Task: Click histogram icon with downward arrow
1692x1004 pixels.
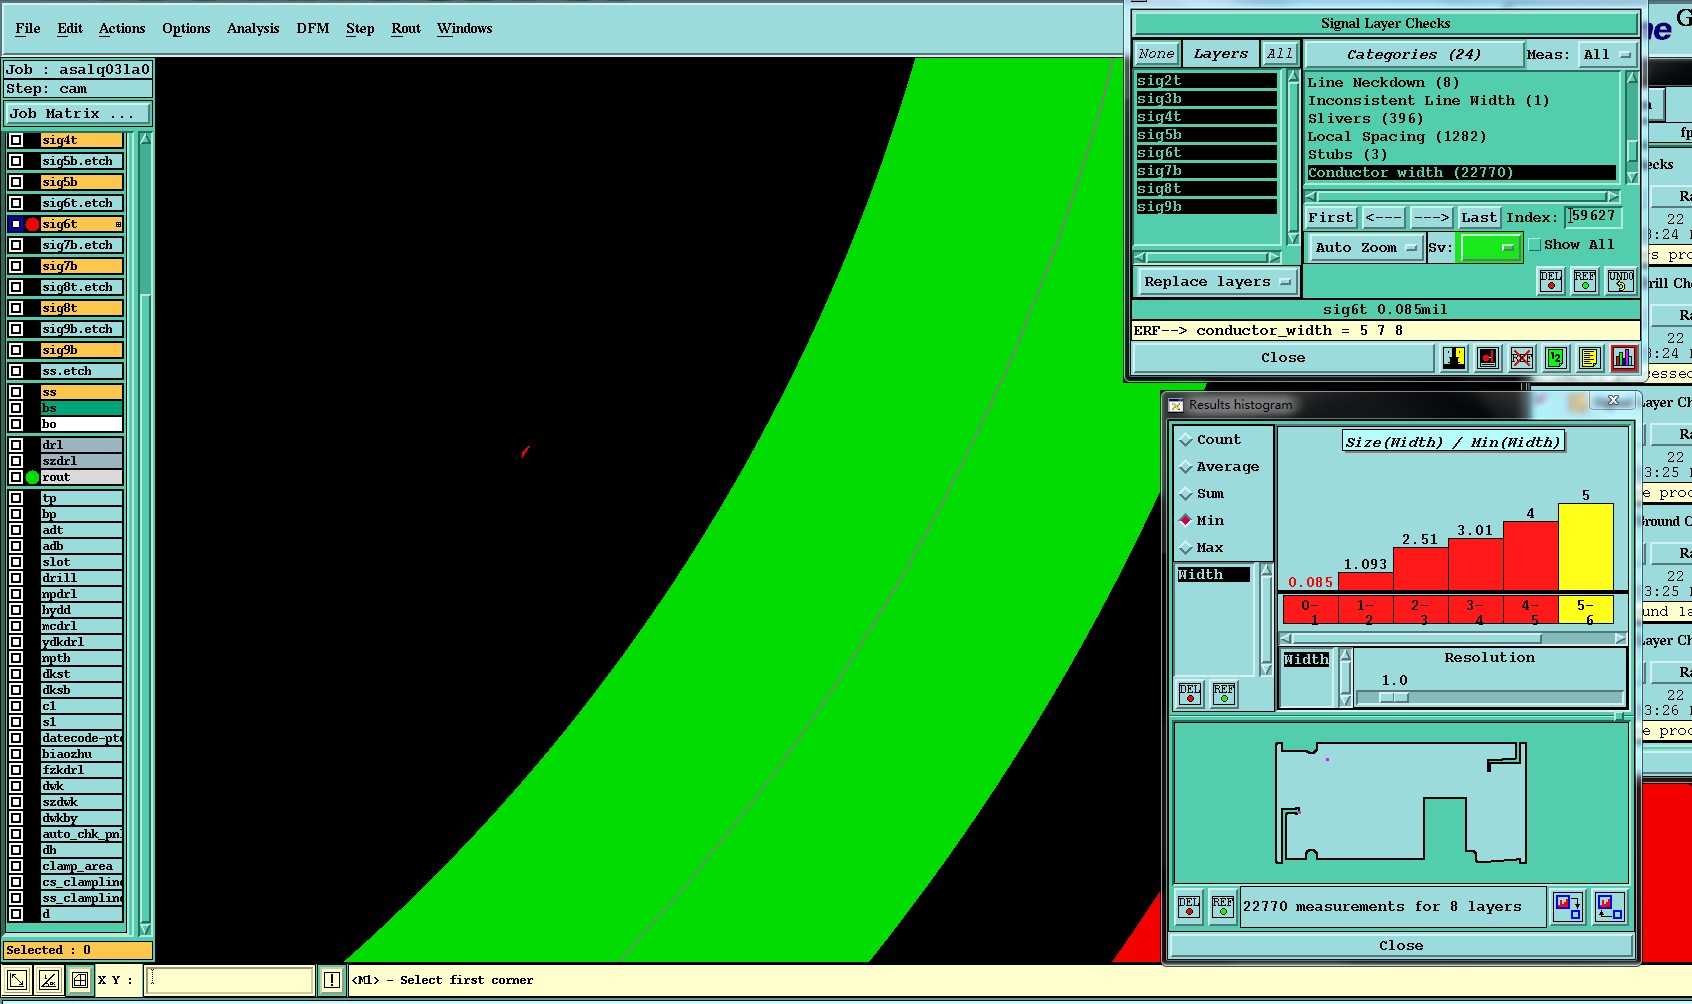Action: point(1568,907)
